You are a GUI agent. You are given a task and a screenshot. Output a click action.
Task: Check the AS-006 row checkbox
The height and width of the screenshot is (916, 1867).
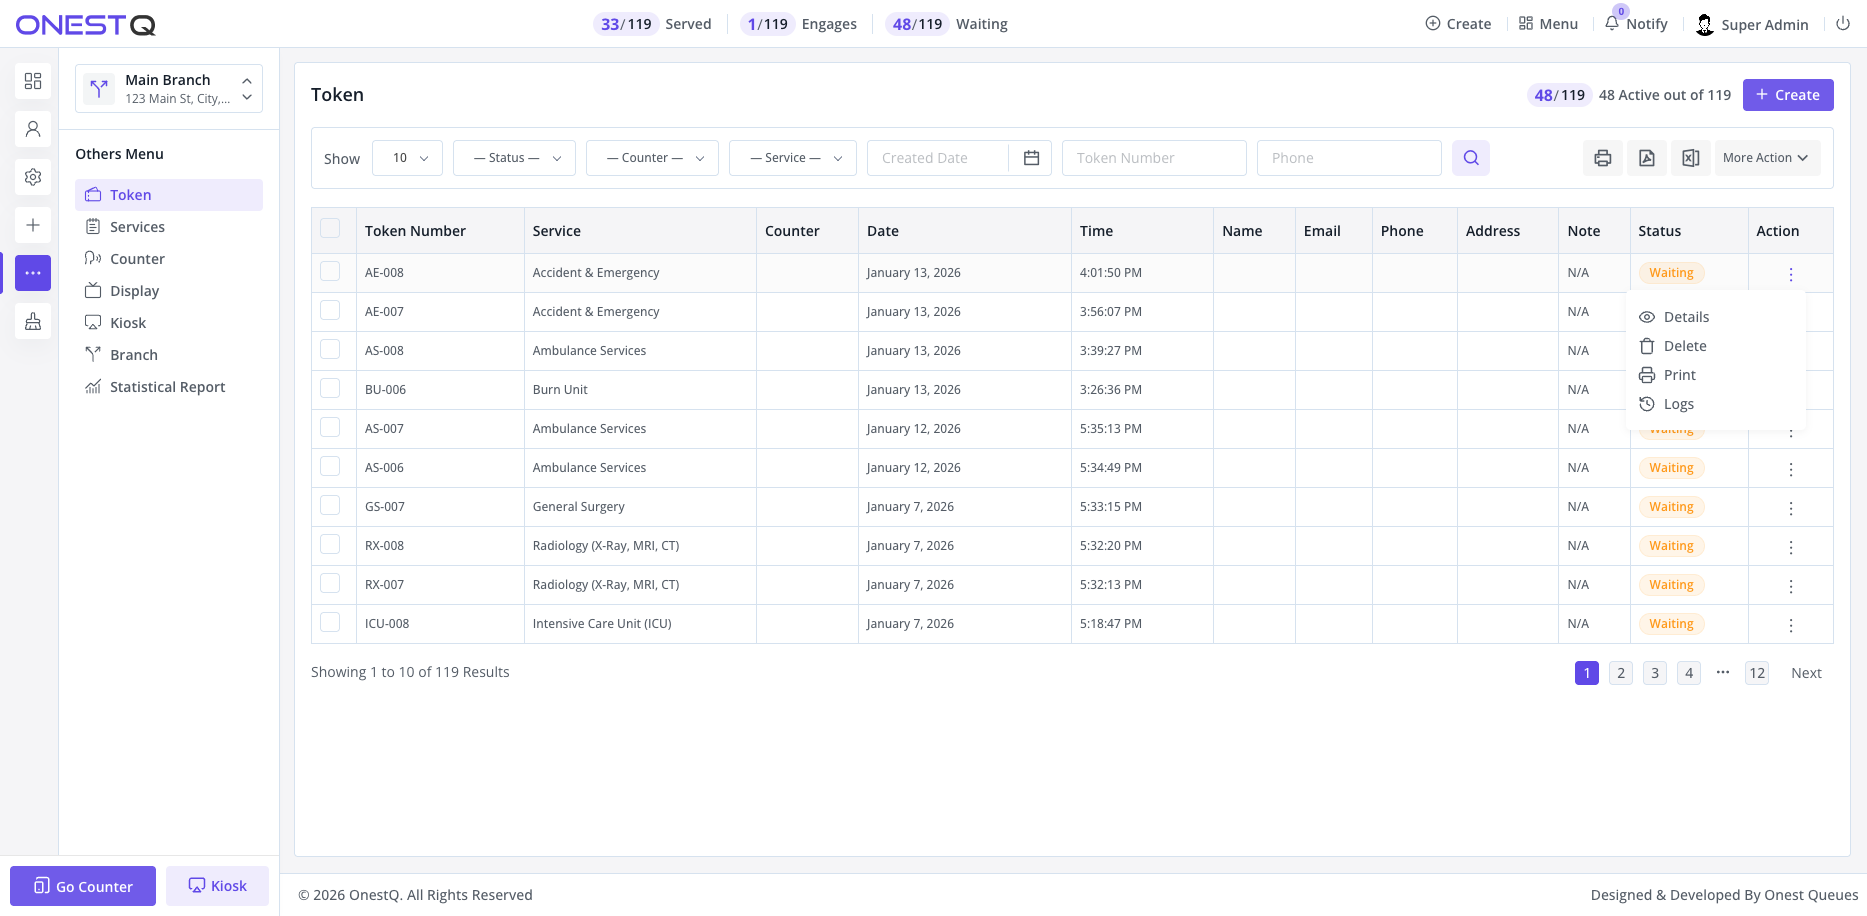tap(330, 466)
